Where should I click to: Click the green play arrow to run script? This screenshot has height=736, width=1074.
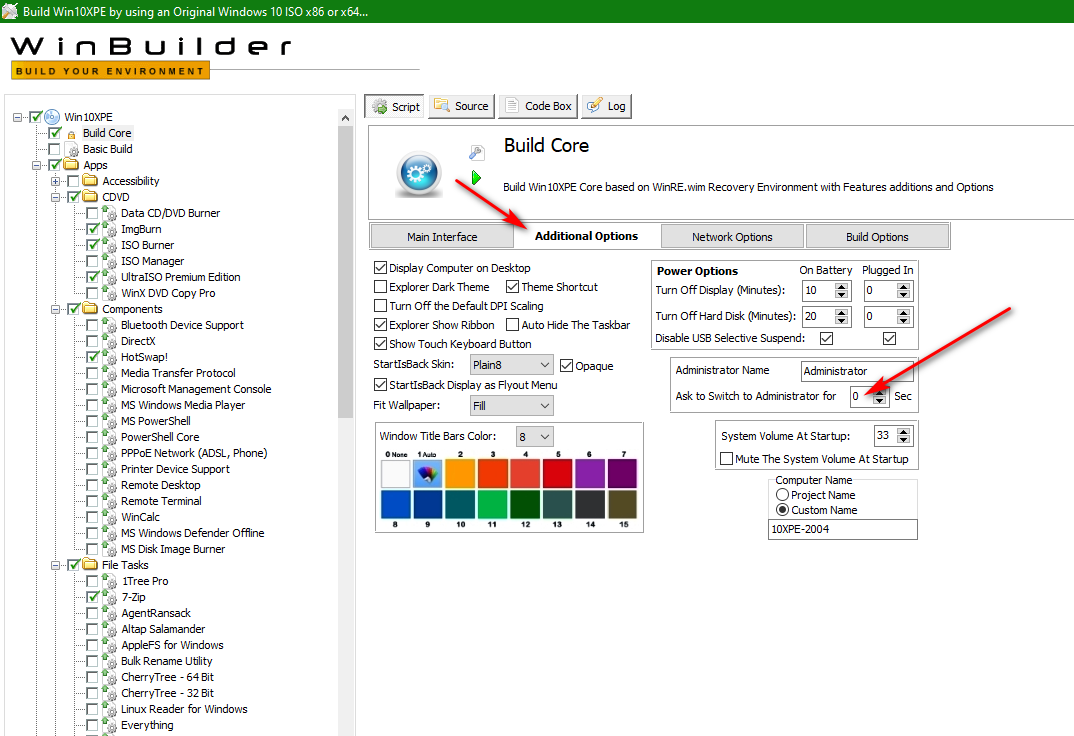pos(476,178)
